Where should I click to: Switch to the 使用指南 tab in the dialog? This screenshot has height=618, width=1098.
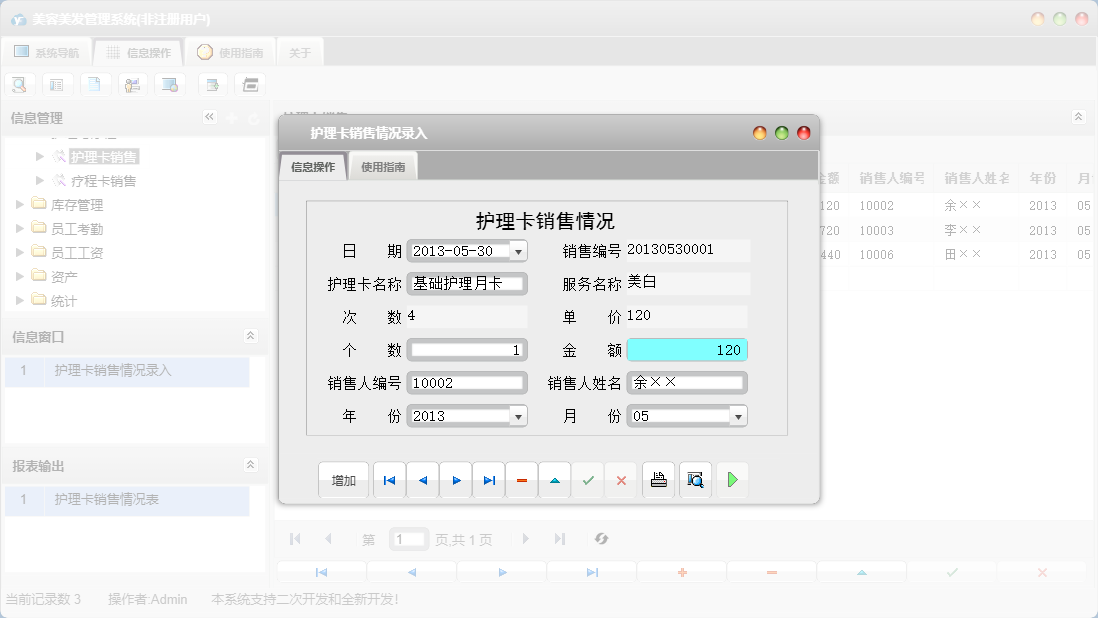coord(381,167)
